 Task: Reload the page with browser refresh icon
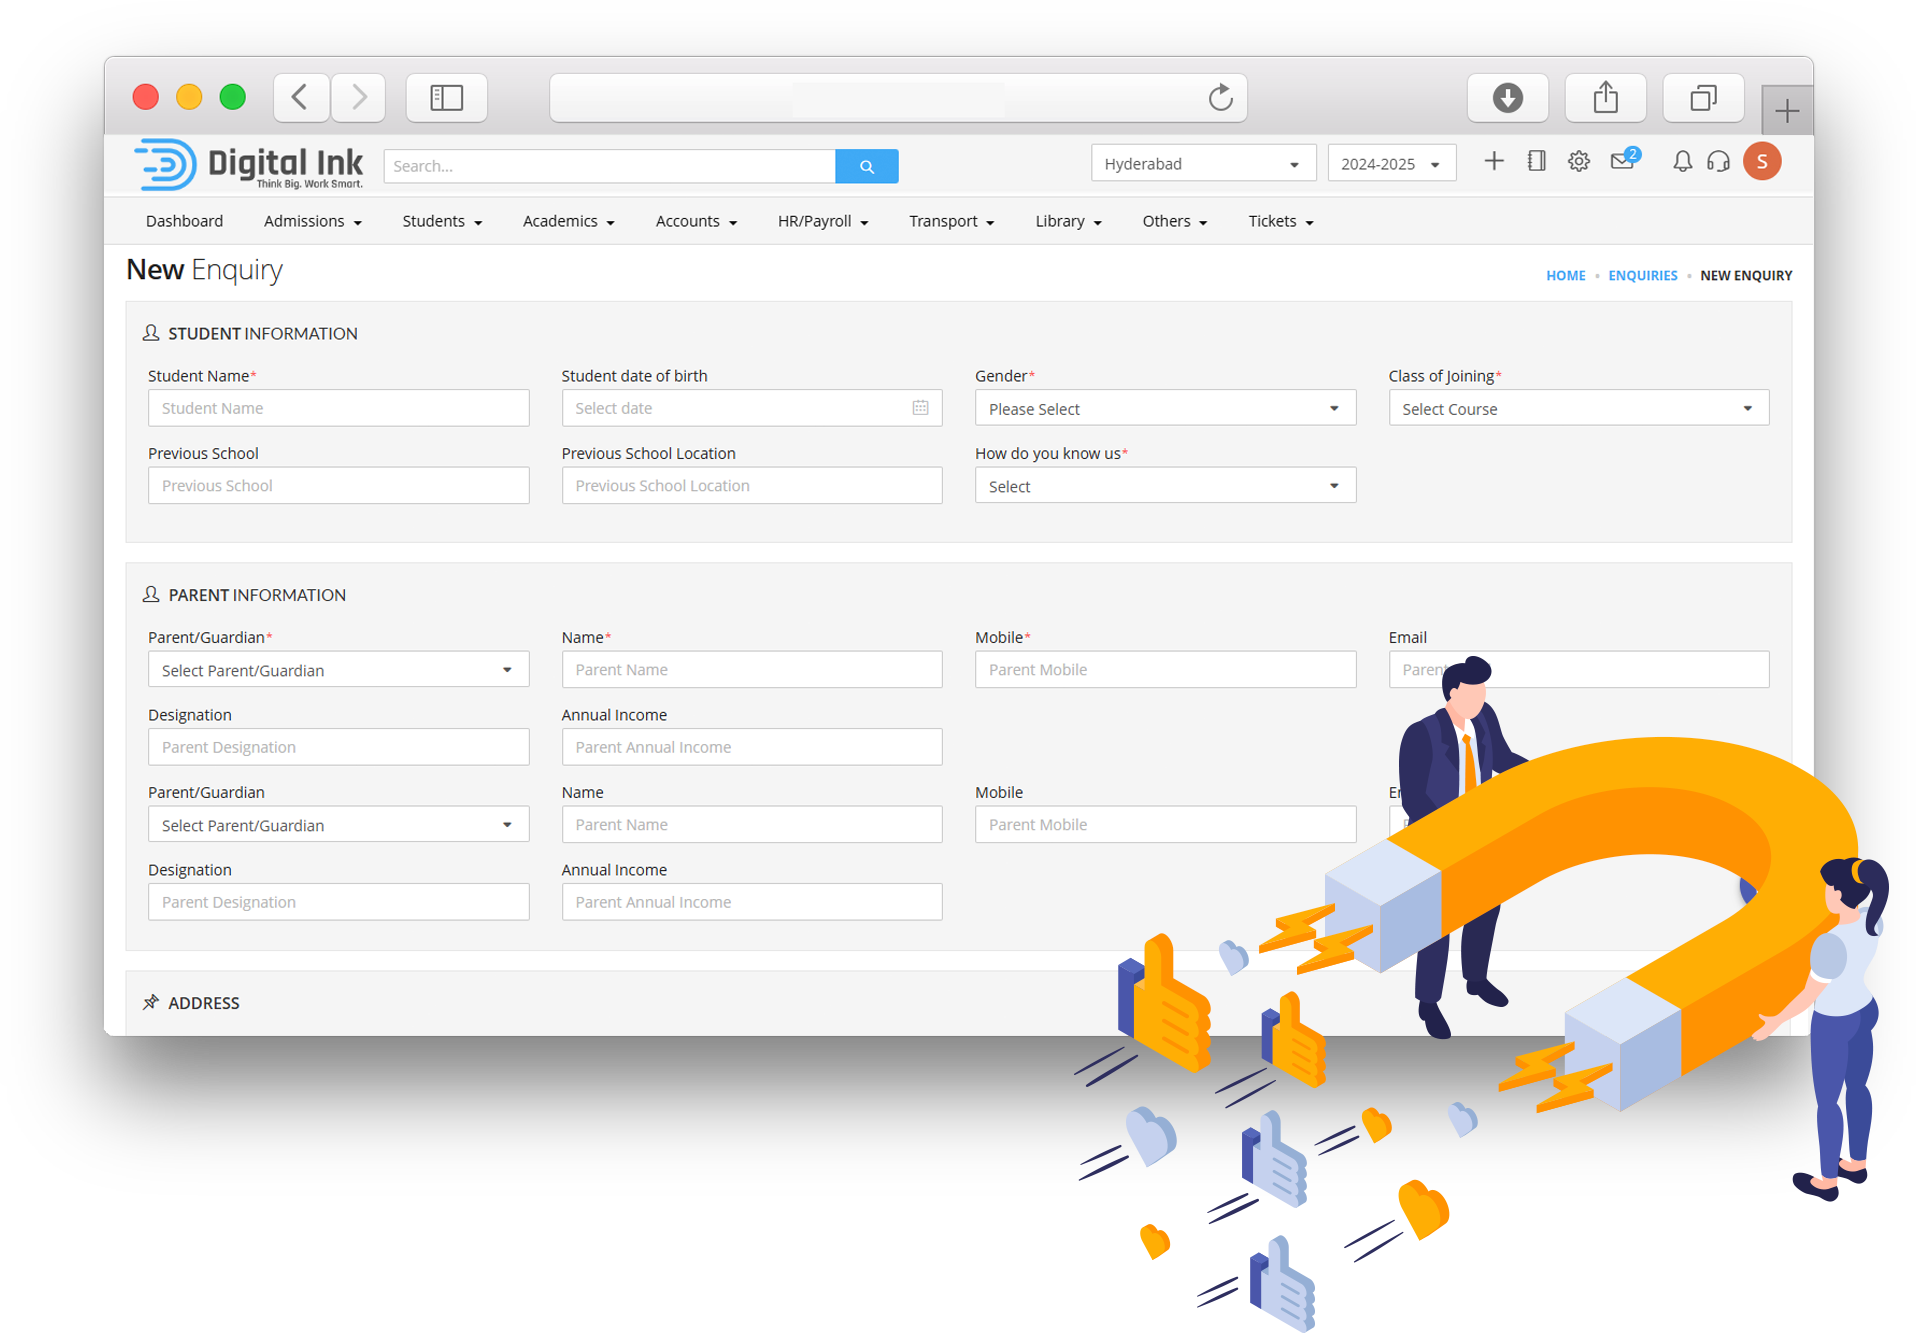(1220, 98)
